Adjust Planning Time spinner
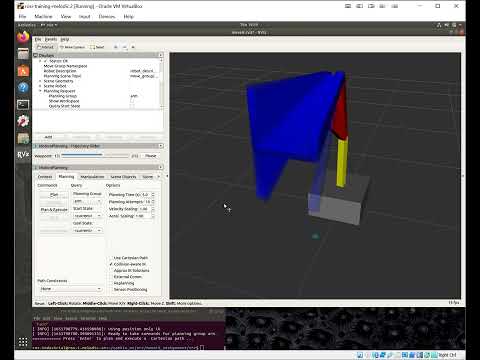Viewport: 480px width, 360px height. (153, 194)
